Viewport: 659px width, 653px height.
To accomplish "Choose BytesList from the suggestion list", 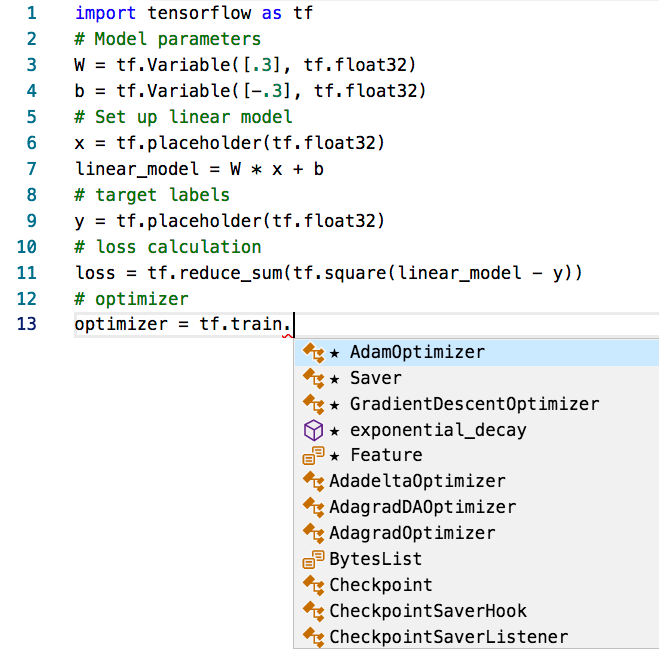I will 477,559.
